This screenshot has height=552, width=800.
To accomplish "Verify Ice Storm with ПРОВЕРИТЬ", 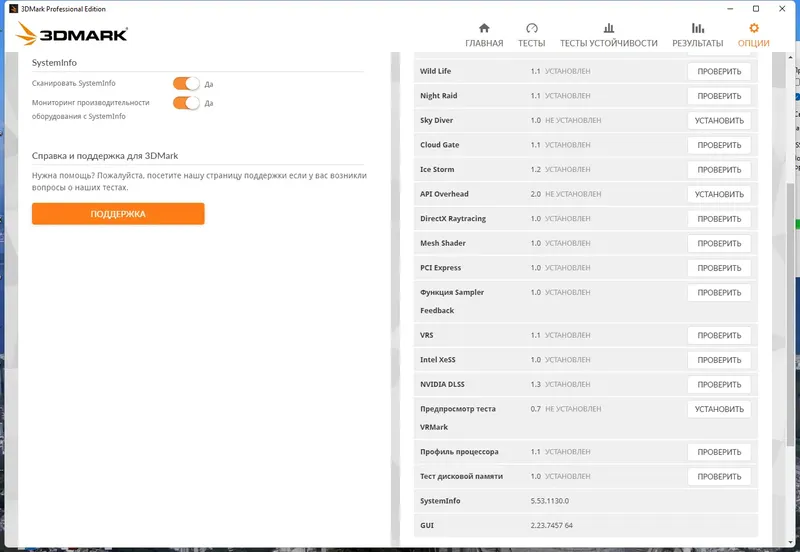I will 719,169.
